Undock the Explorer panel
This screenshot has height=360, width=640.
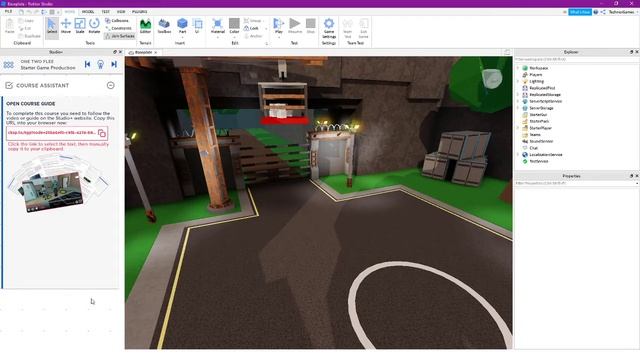point(631,52)
